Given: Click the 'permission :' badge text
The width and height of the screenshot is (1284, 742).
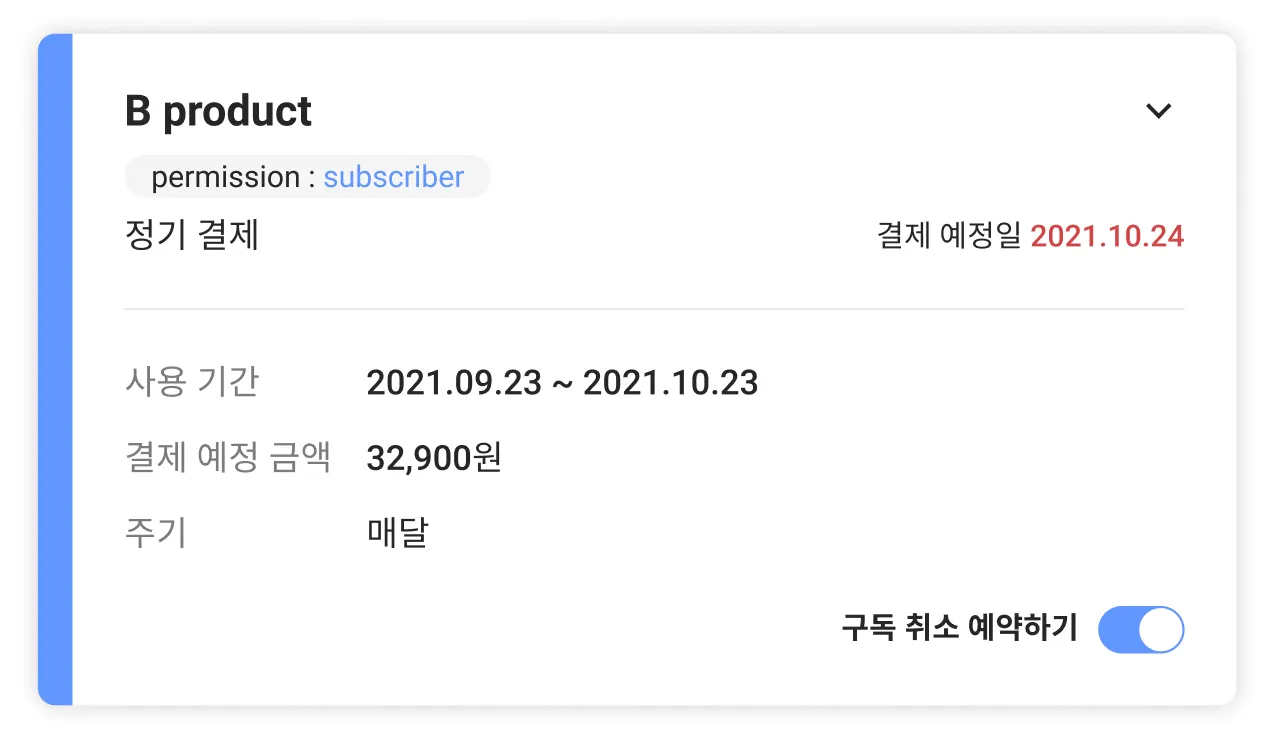Looking at the screenshot, I should (x=233, y=177).
